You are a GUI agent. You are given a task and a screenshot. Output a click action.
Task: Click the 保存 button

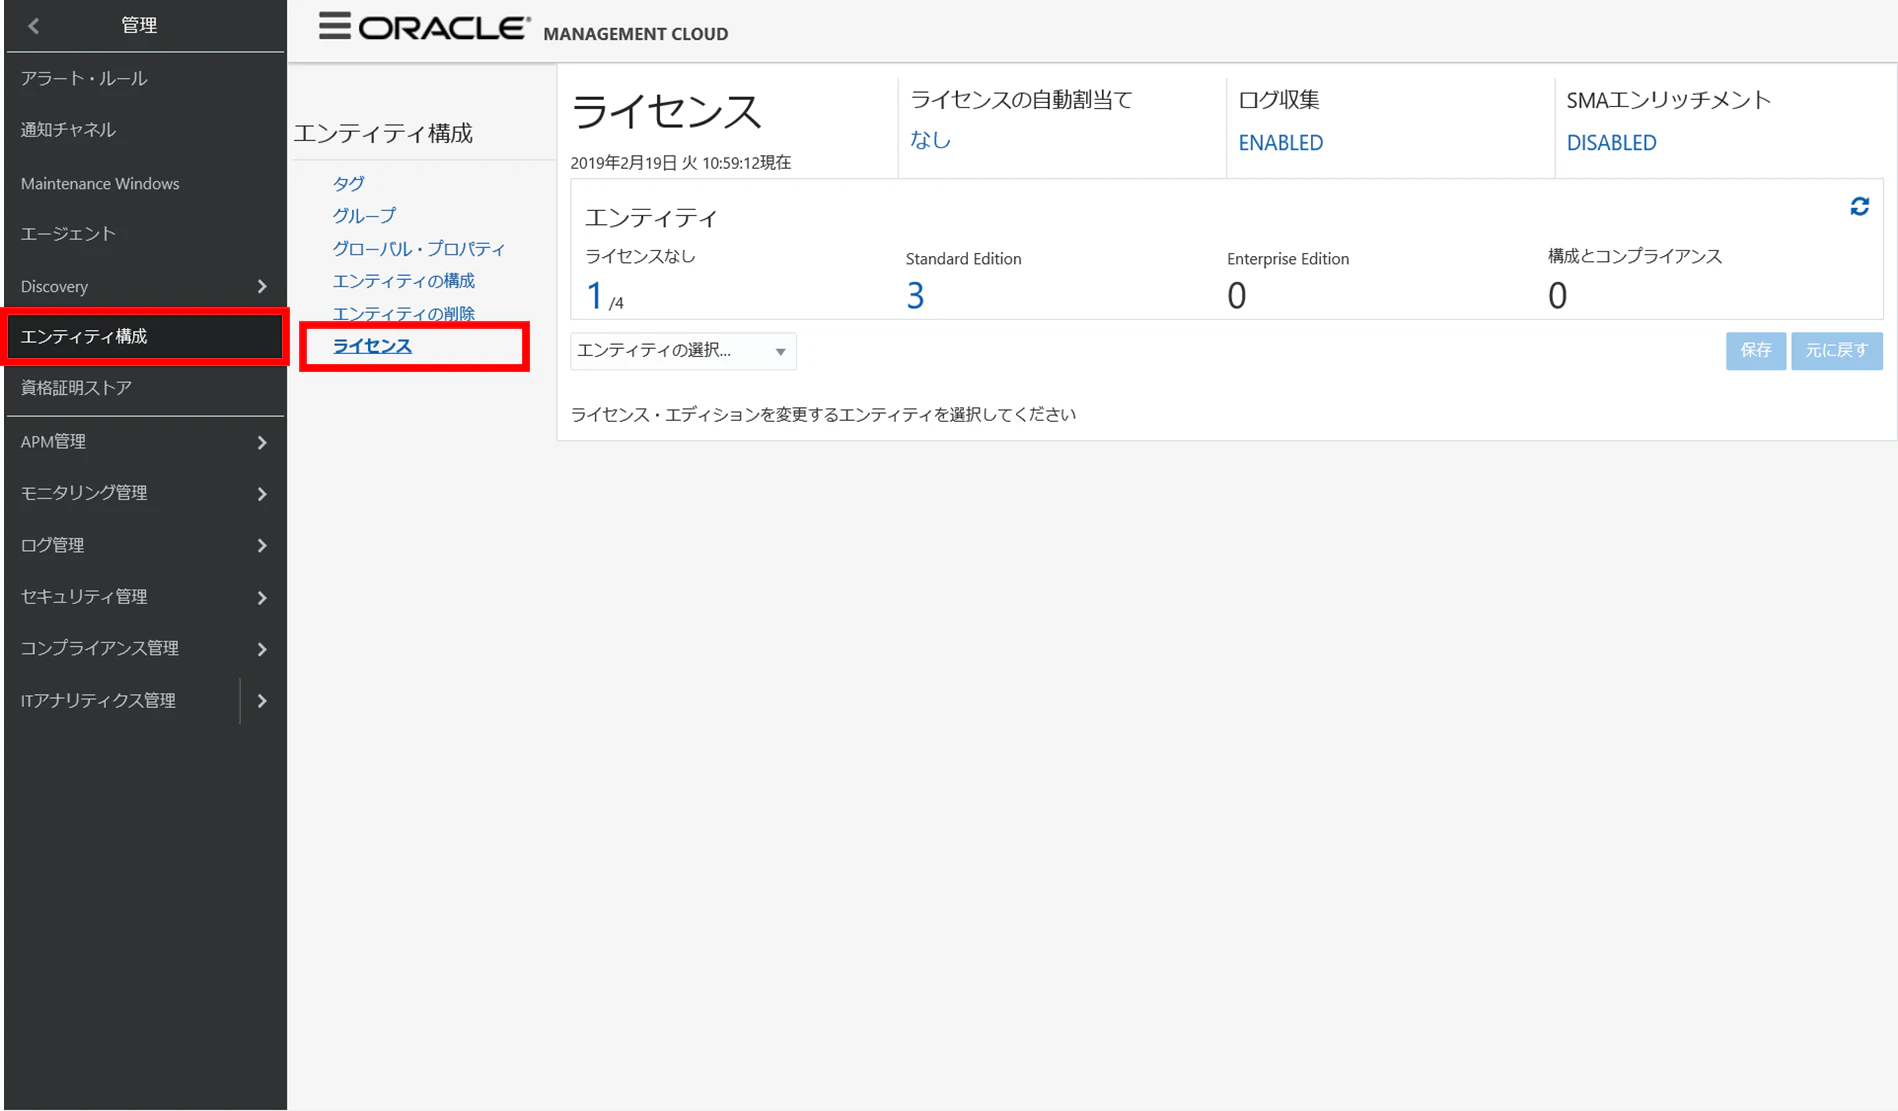pyautogui.click(x=1755, y=351)
